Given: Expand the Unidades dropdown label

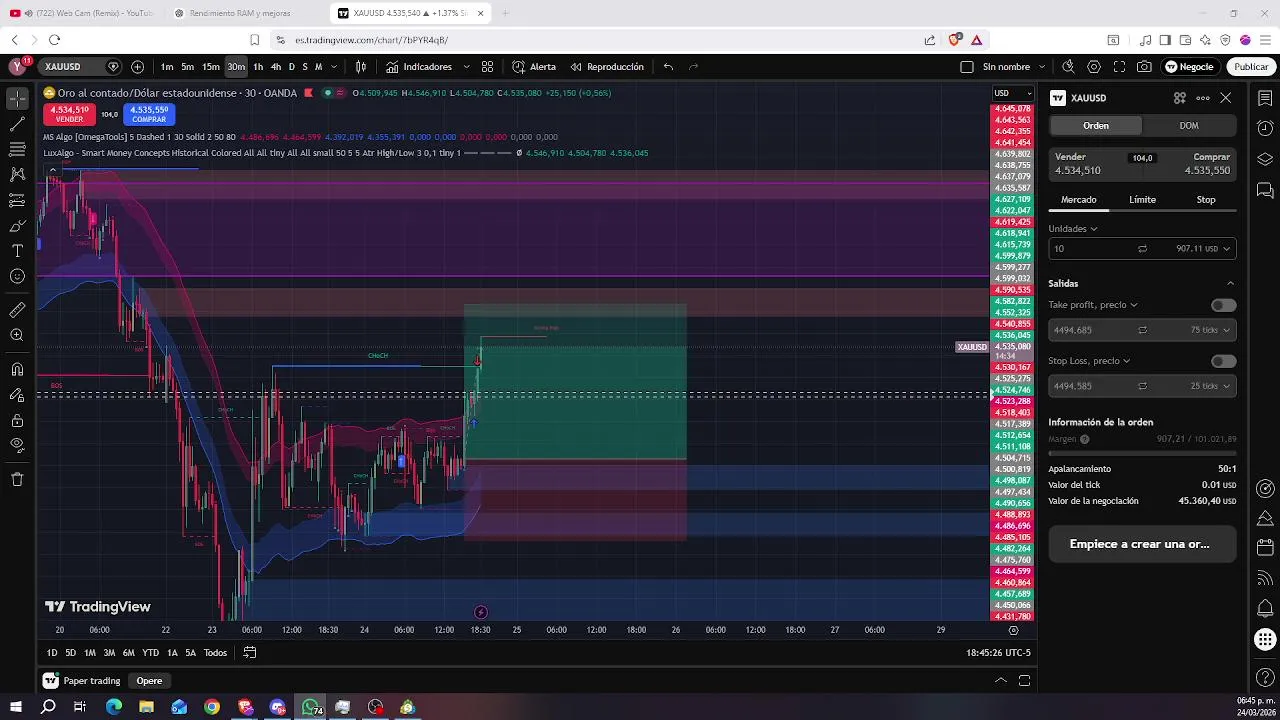Looking at the screenshot, I should click(x=1073, y=229).
